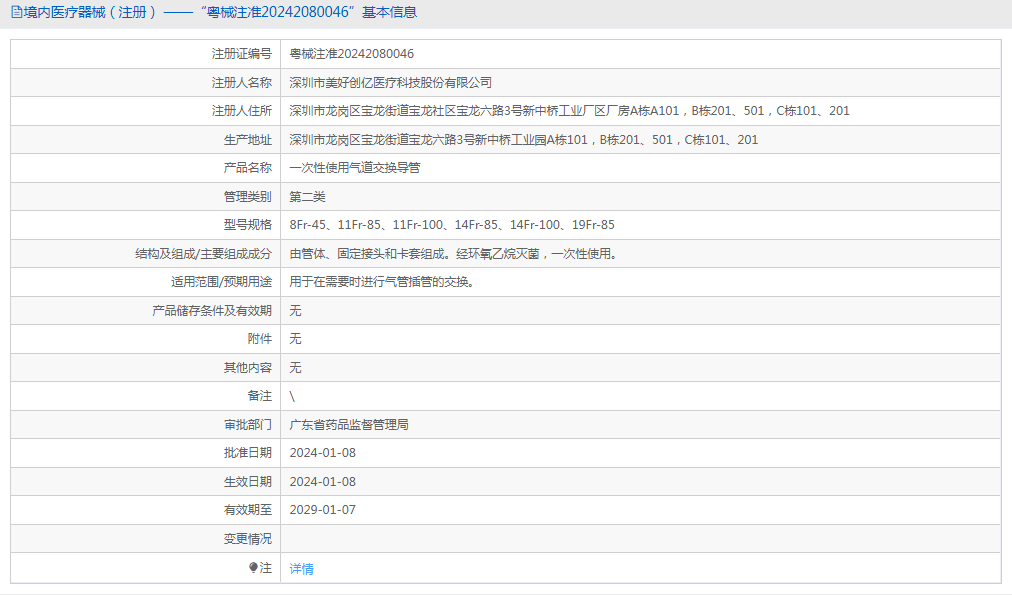Screen dimensions: 1012x595
Task: Select the 注册人住所 address value
Action: point(569,111)
